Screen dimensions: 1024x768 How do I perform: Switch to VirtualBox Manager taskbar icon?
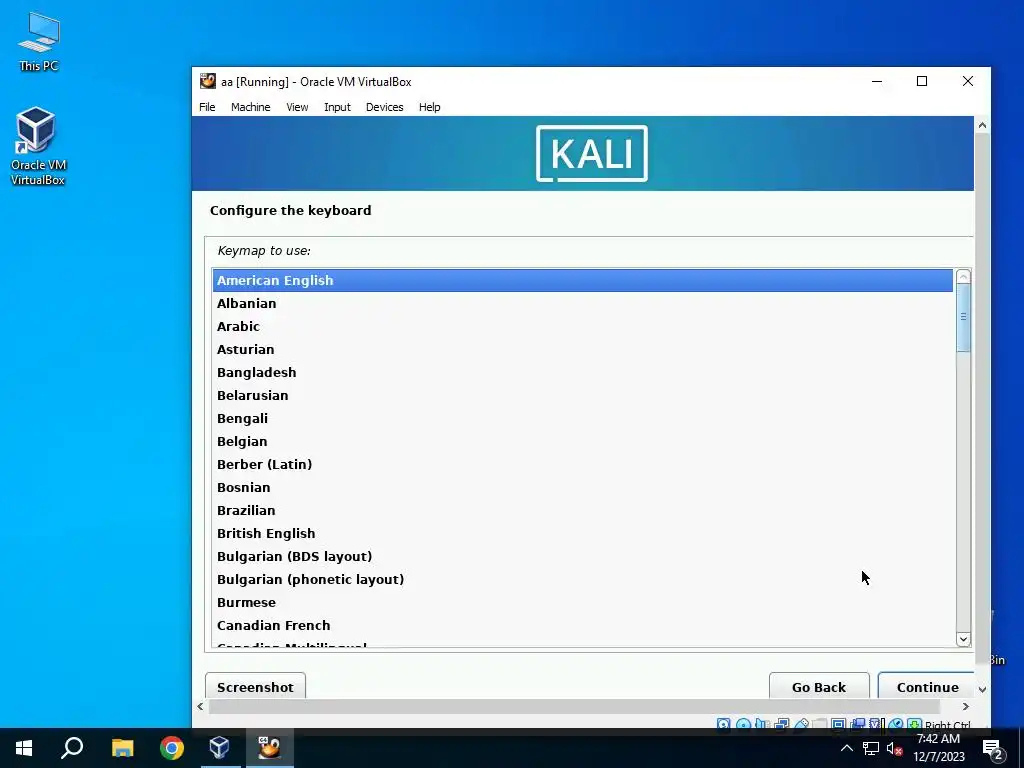tap(219, 748)
